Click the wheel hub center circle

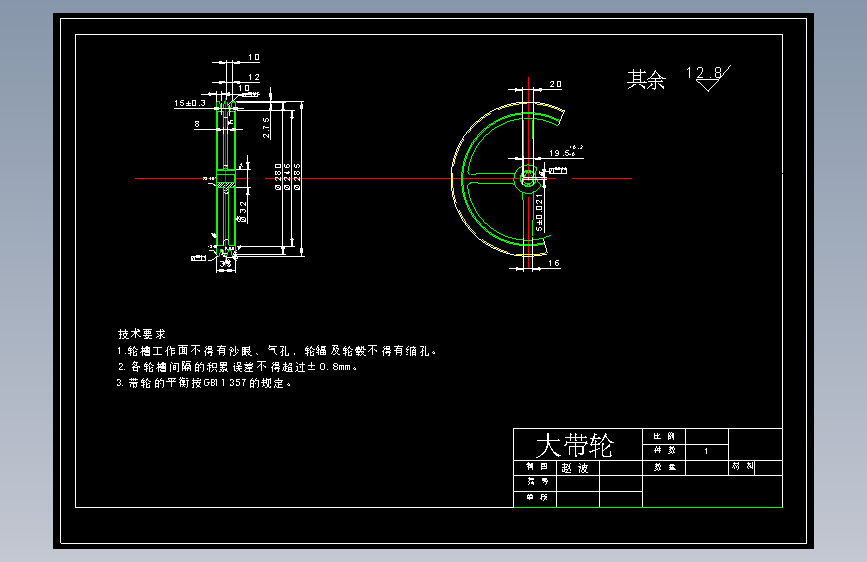pyautogui.click(x=528, y=178)
